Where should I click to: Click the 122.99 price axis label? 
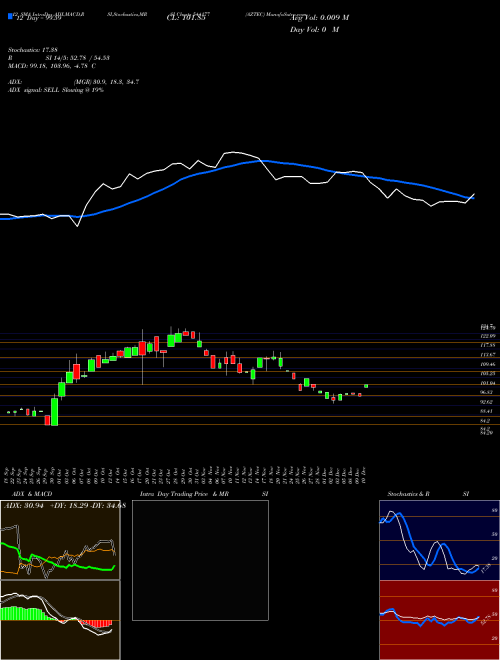pos(487,336)
